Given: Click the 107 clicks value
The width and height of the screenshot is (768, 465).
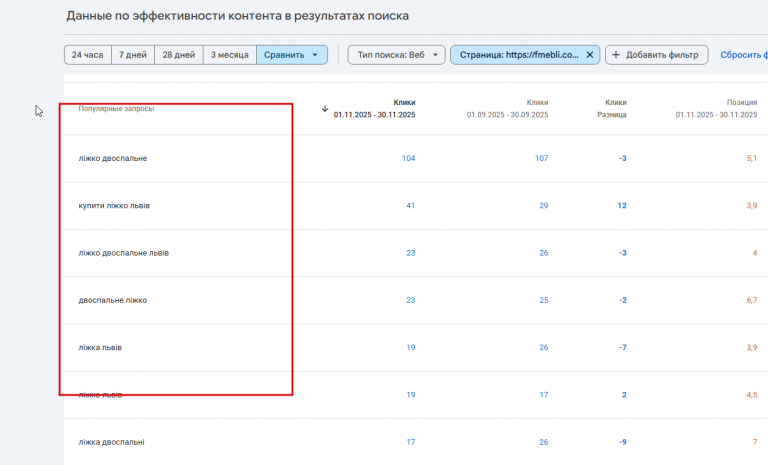Looking at the screenshot, I should pyautogui.click(x=541, y=158).
